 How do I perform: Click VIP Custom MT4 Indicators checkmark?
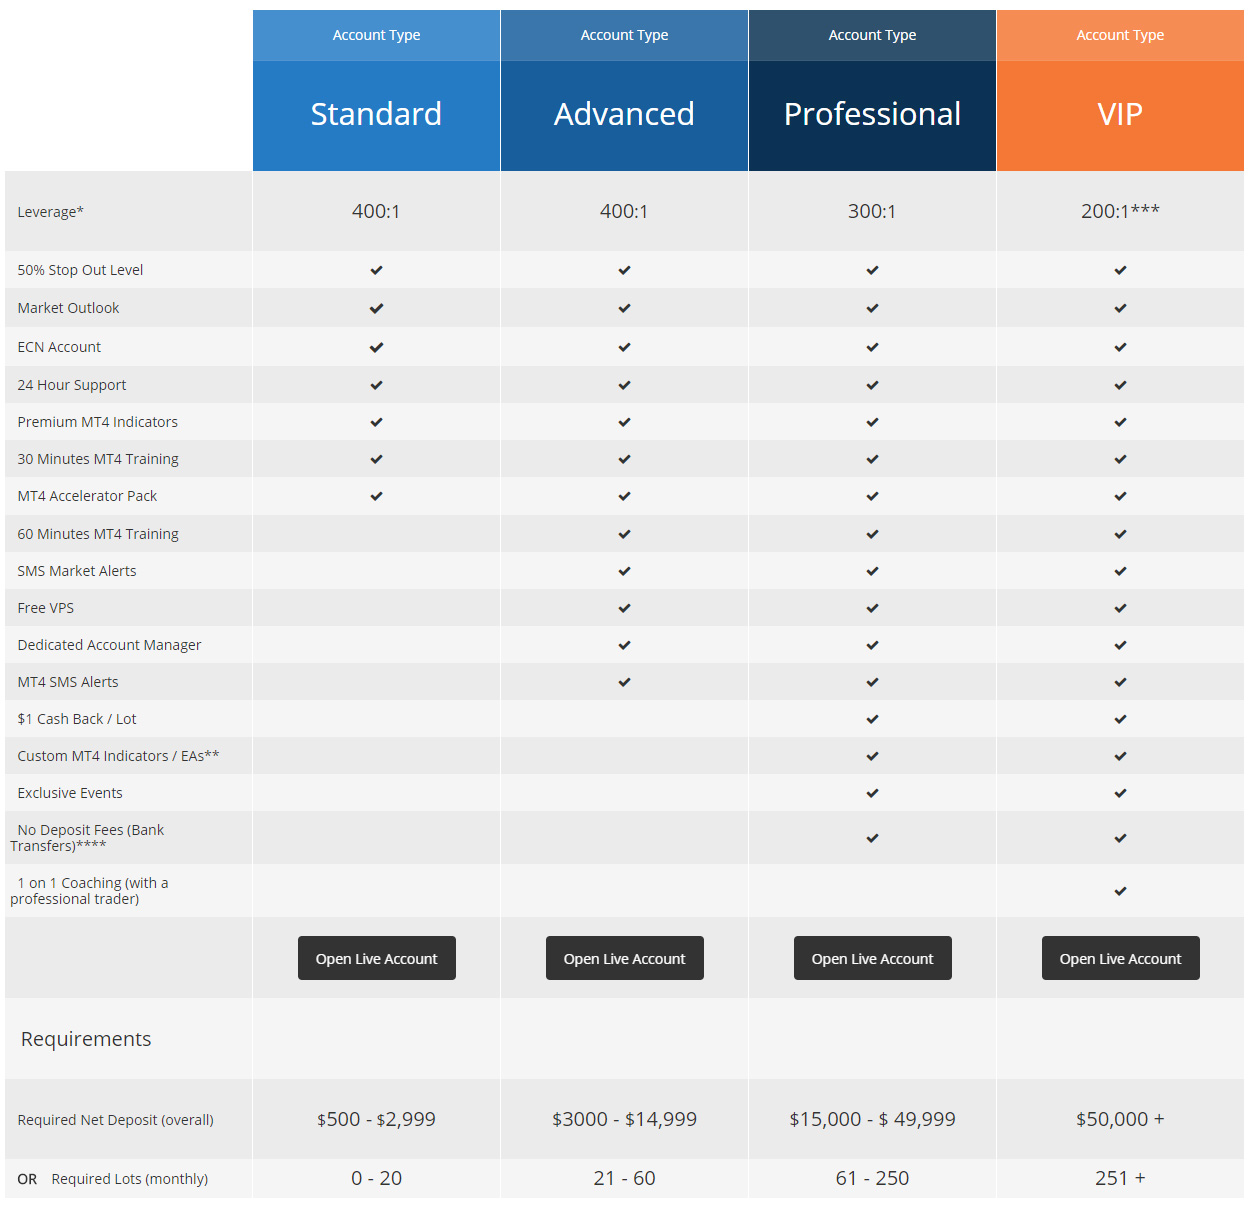pos(1120,756)
